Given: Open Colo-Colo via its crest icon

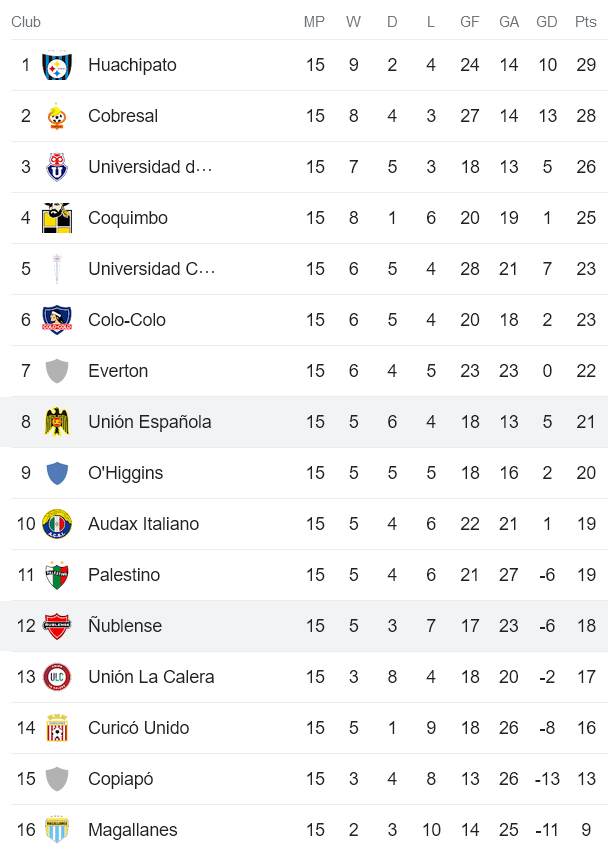Looking at the screenshot, I should point(57,319).
